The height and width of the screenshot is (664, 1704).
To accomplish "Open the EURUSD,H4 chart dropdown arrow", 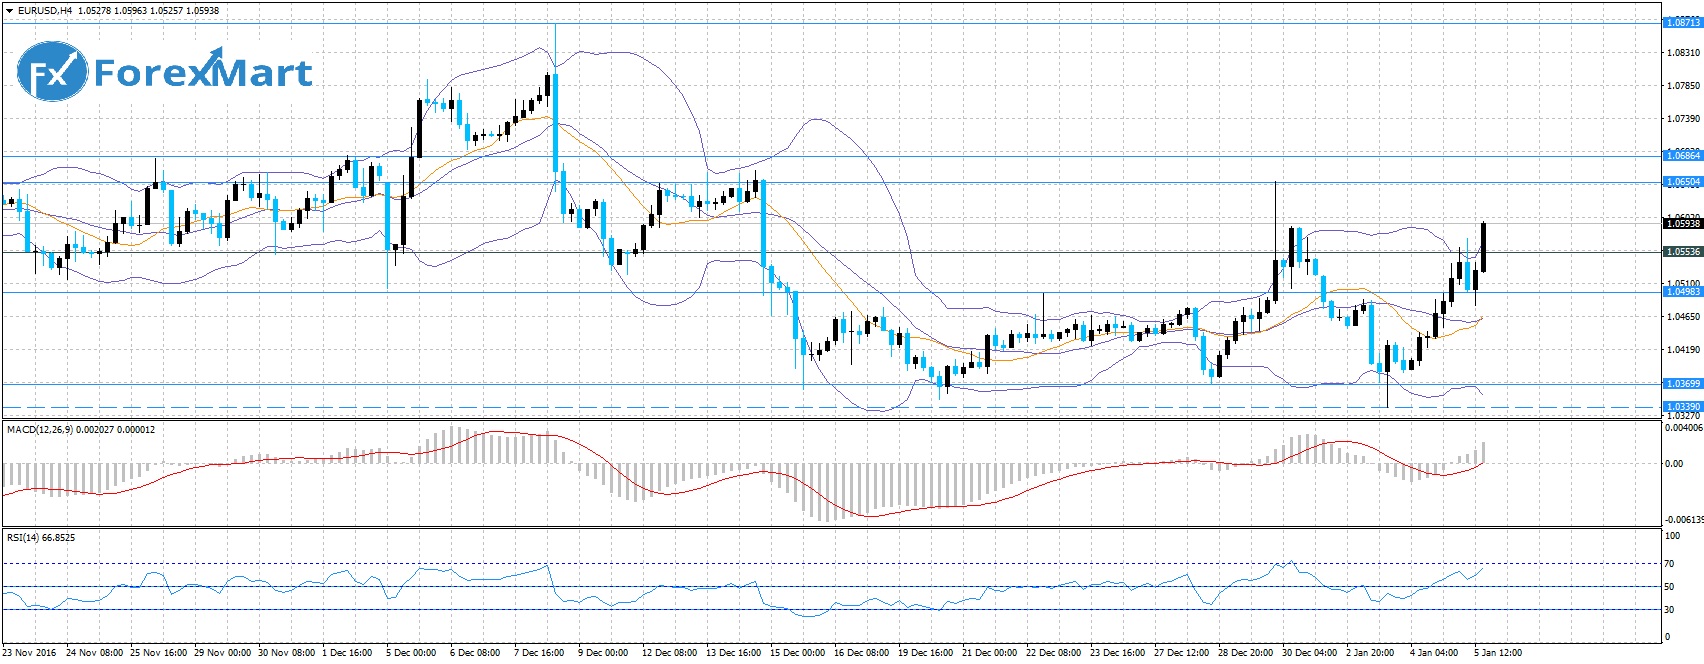I will pos(9,11).
